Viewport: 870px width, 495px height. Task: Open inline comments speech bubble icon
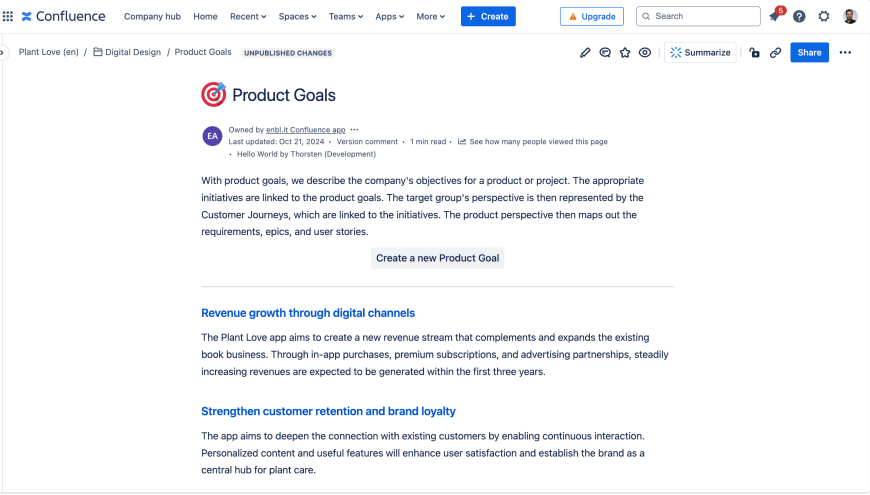coord(605,53)
